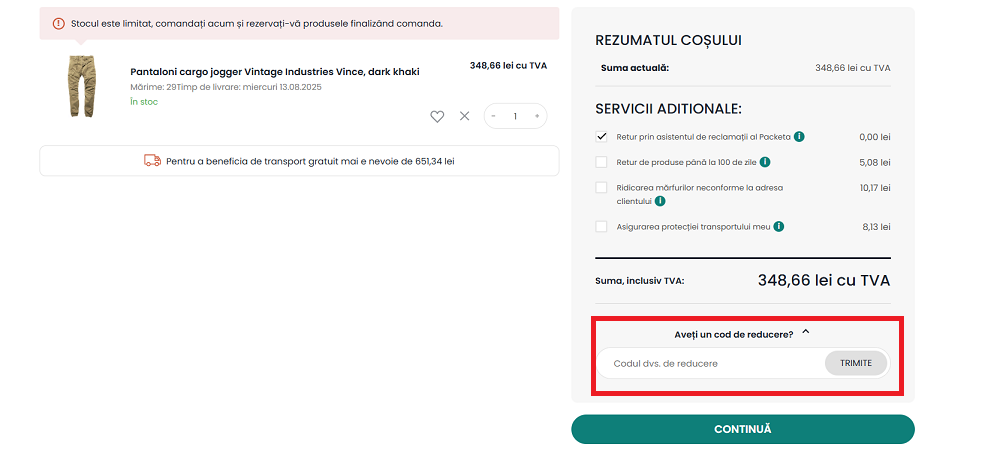1000x450 pixels.
Task: Increase quantity with plus button
Action: (537, 116)
